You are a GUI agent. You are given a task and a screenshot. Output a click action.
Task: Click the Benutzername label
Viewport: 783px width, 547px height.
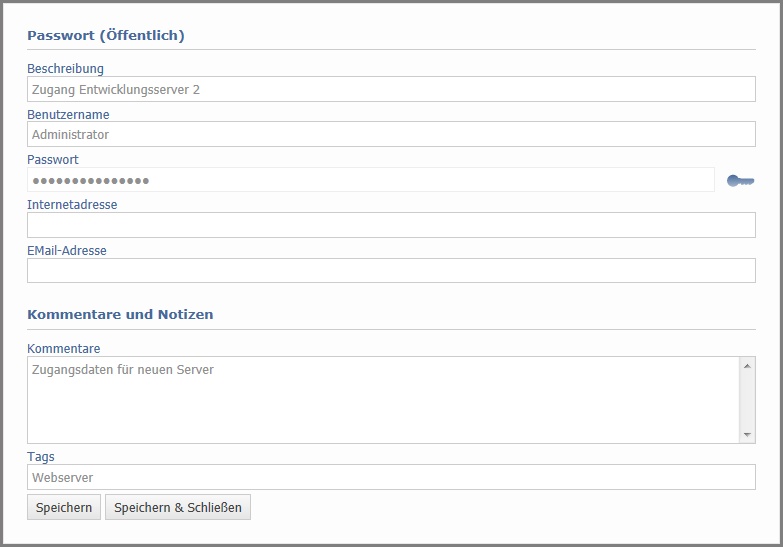(x=68, y=114)
